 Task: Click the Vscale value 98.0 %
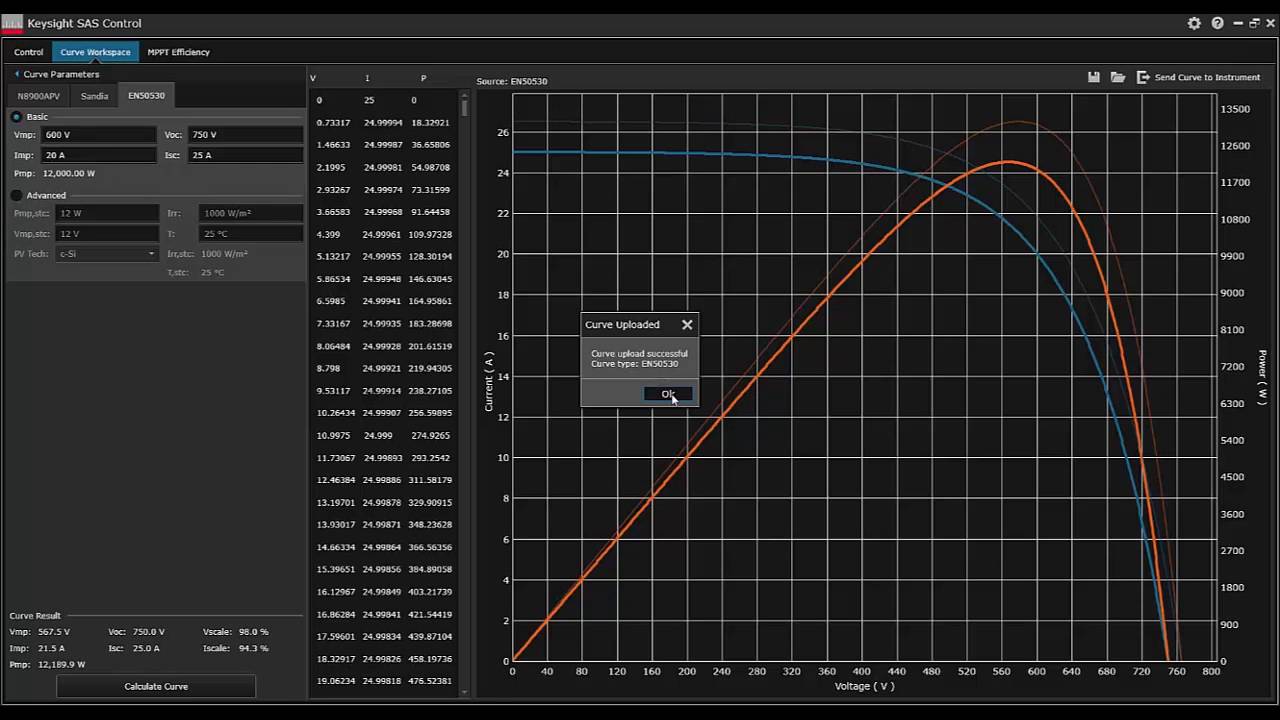tap(253, 632)
